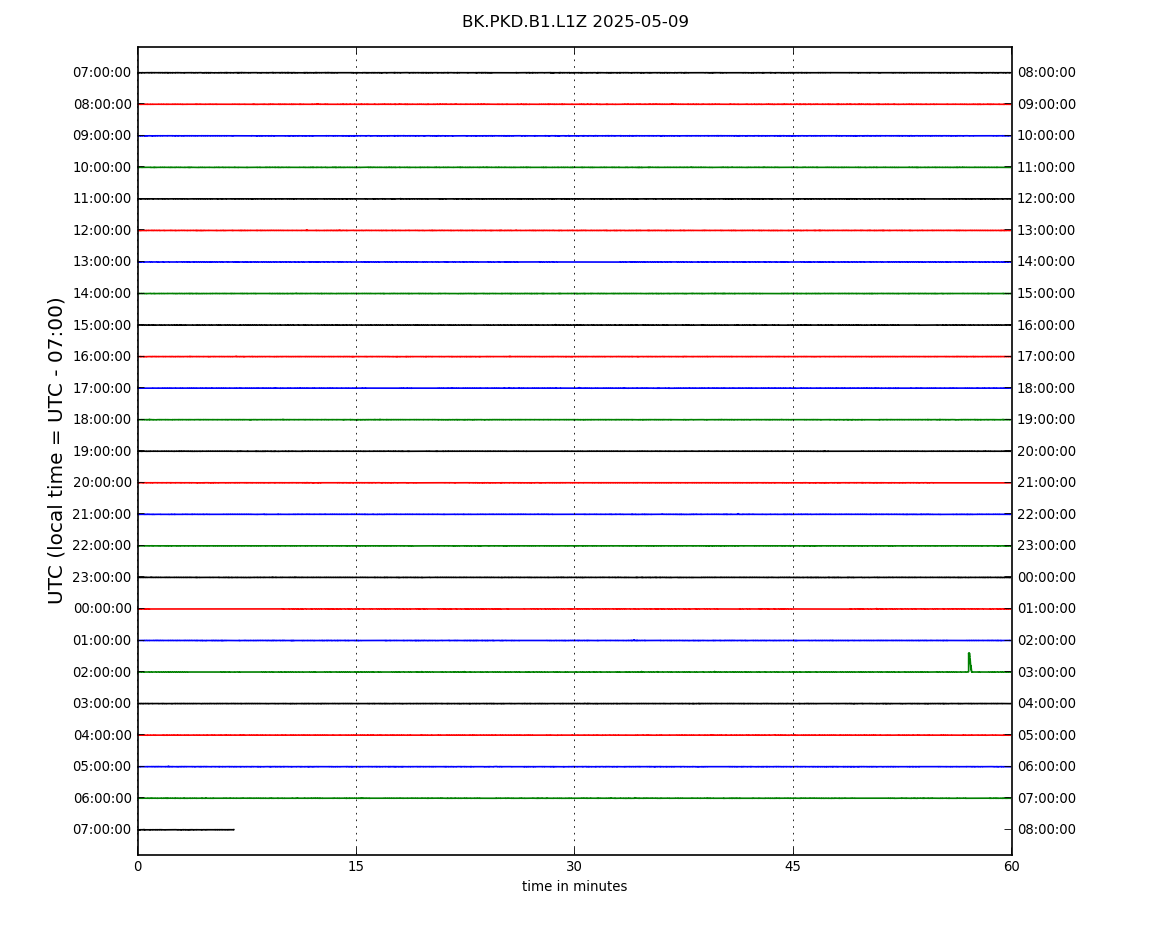Click the x-axis tick label 15
1150x950 pixels.
[x=356, y=866]
